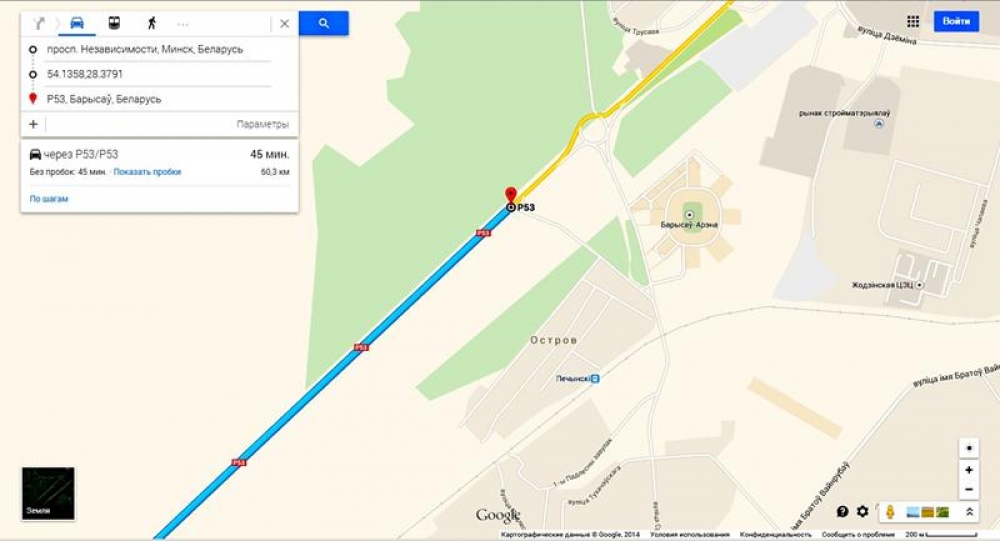Expand the imagery tray double chevron
The height and width of the screenshot is (541, 1000).
969,512
